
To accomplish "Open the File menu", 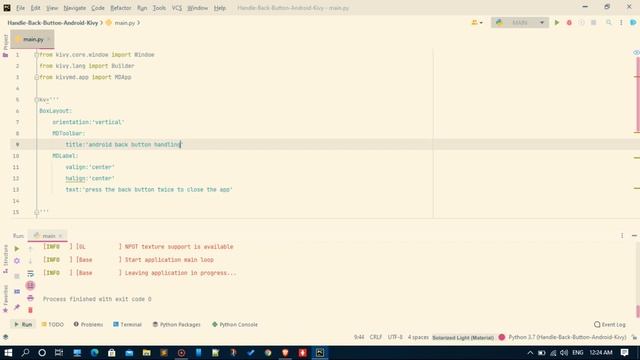I will [20, 8].
